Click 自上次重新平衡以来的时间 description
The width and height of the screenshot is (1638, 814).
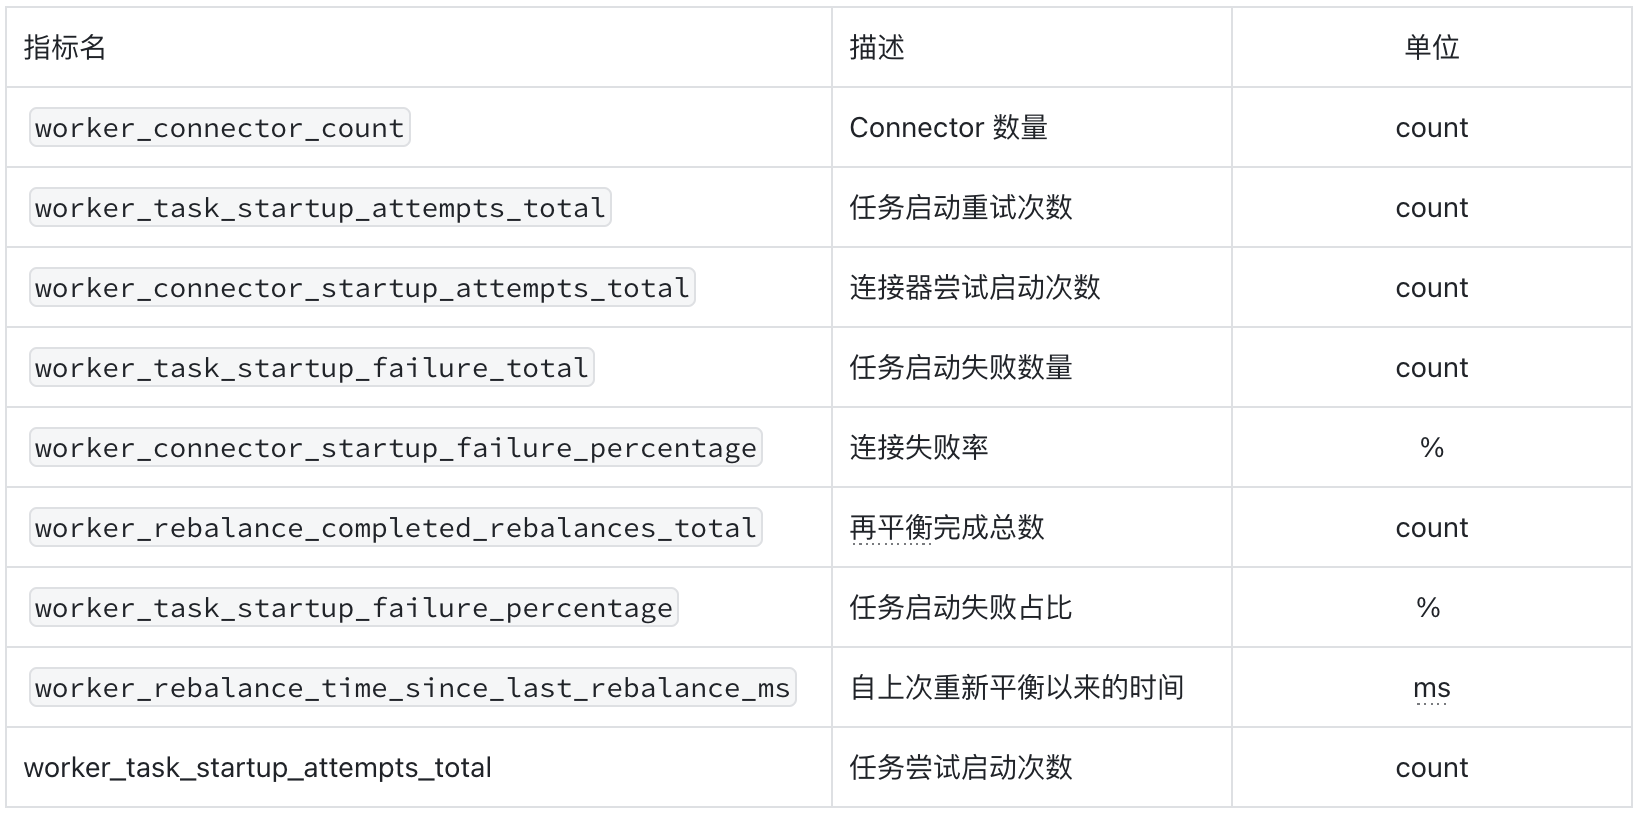(x=1017, y=687)
